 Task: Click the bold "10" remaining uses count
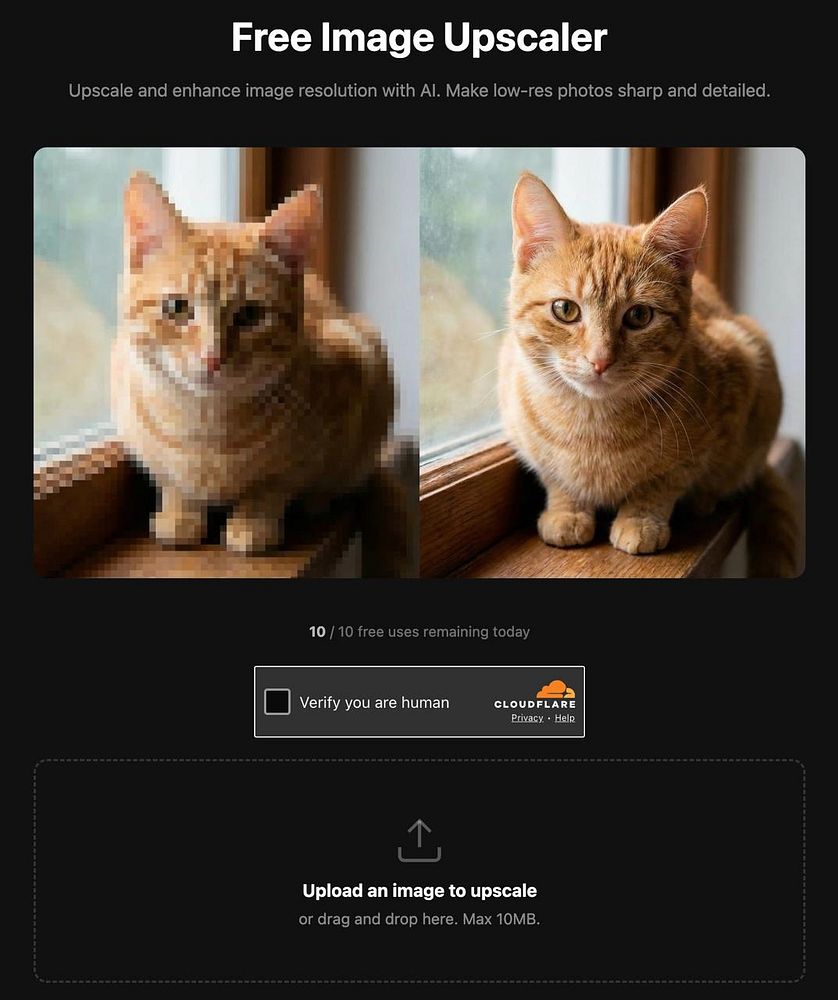click(317, 631)
